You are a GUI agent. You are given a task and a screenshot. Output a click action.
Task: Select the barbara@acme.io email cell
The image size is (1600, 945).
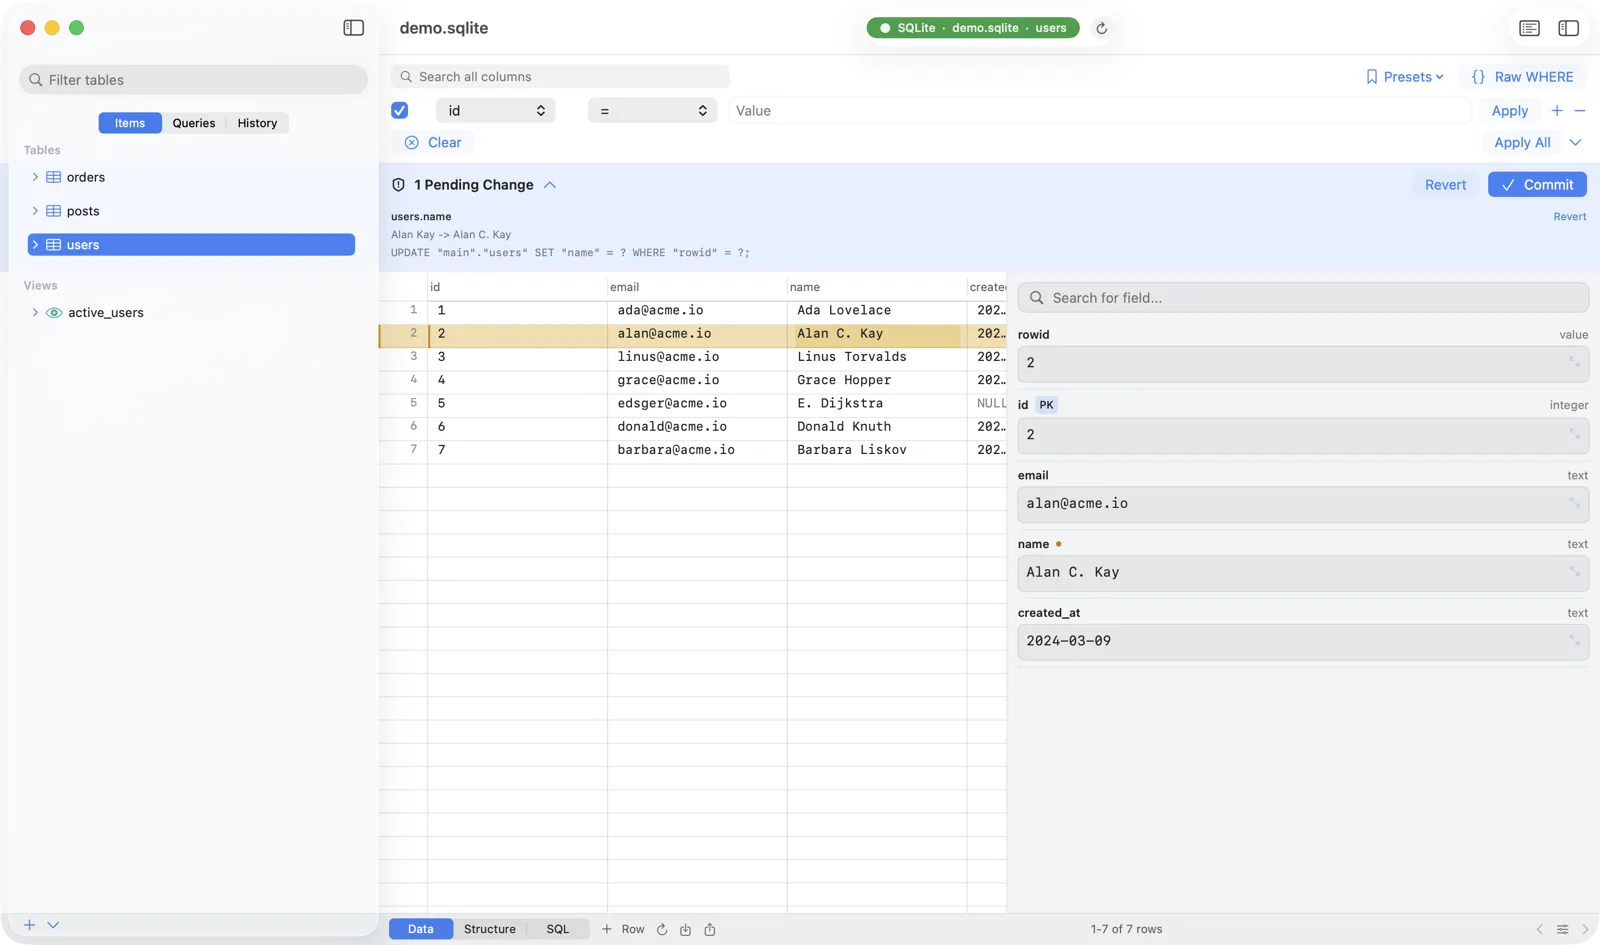[x=697, y=450]
